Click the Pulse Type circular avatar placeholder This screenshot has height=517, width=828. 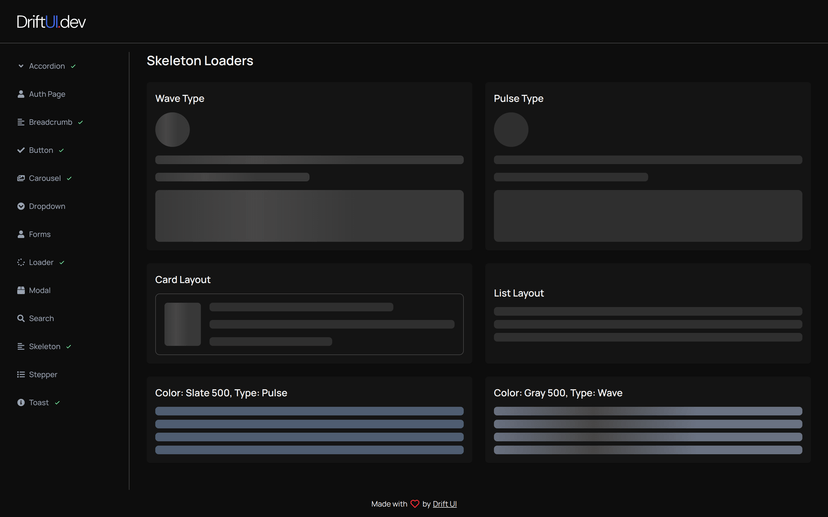pos(511,129)
